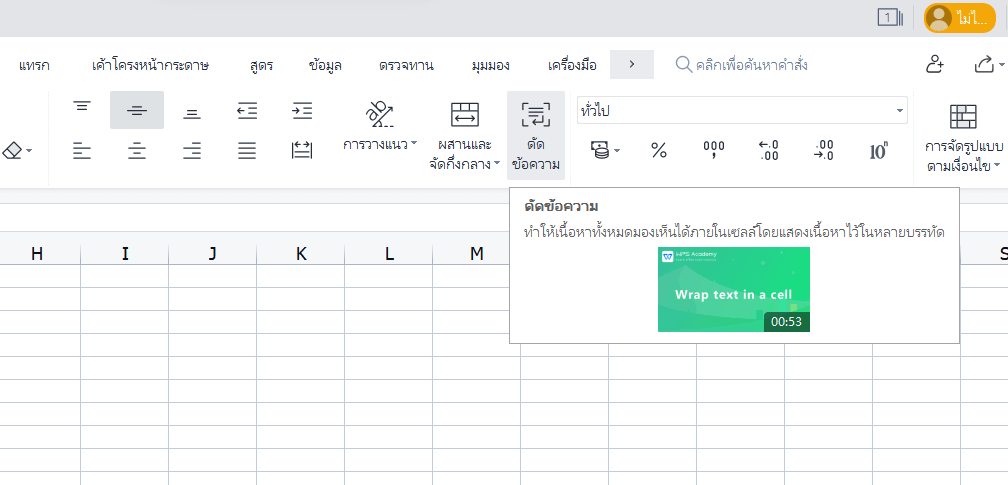1008x485 pixels.
Task: Select column M header
Action: pyautogui.click(x=476, y=254)
